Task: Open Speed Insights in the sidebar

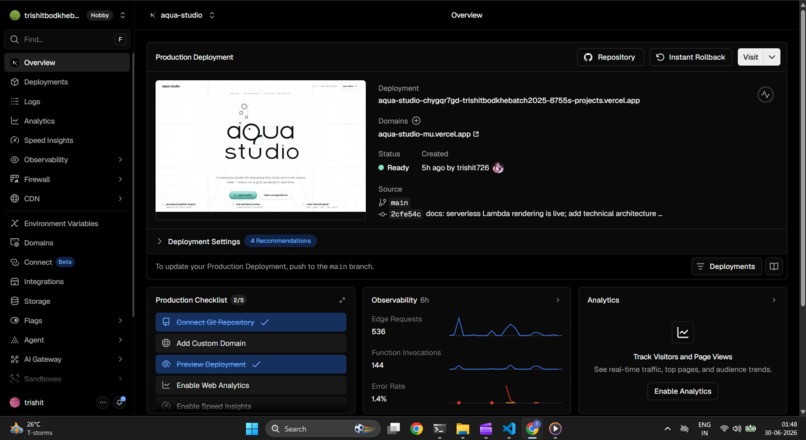Action: pos(67,140)
